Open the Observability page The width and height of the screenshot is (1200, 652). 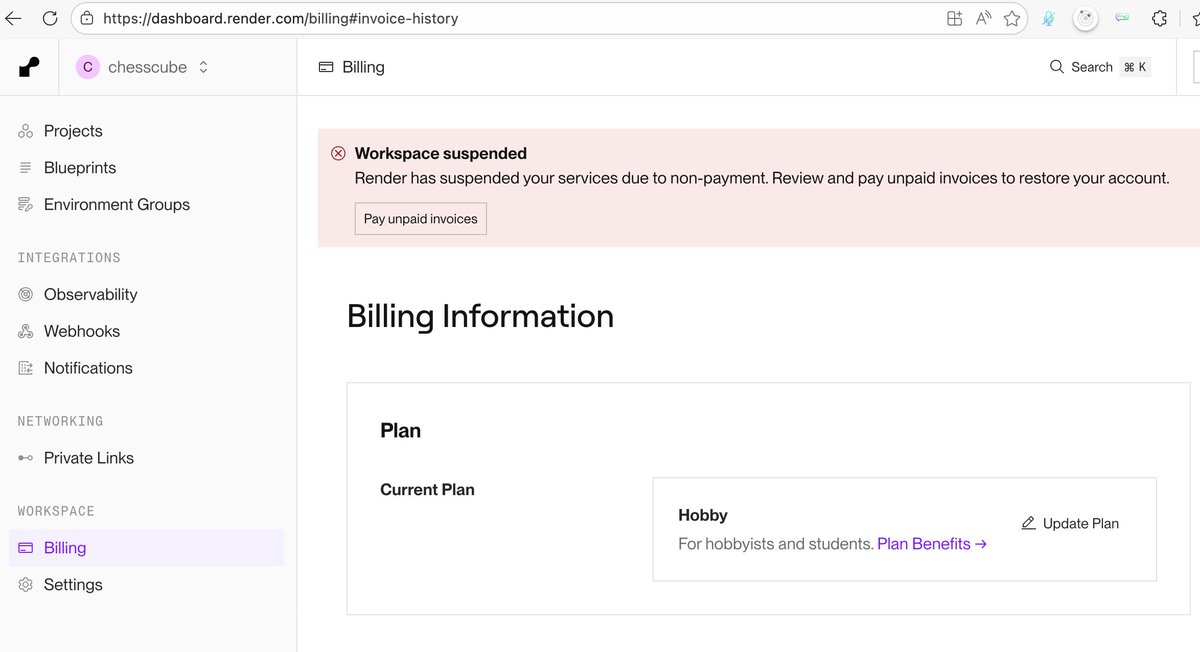(x=91, y=294)
